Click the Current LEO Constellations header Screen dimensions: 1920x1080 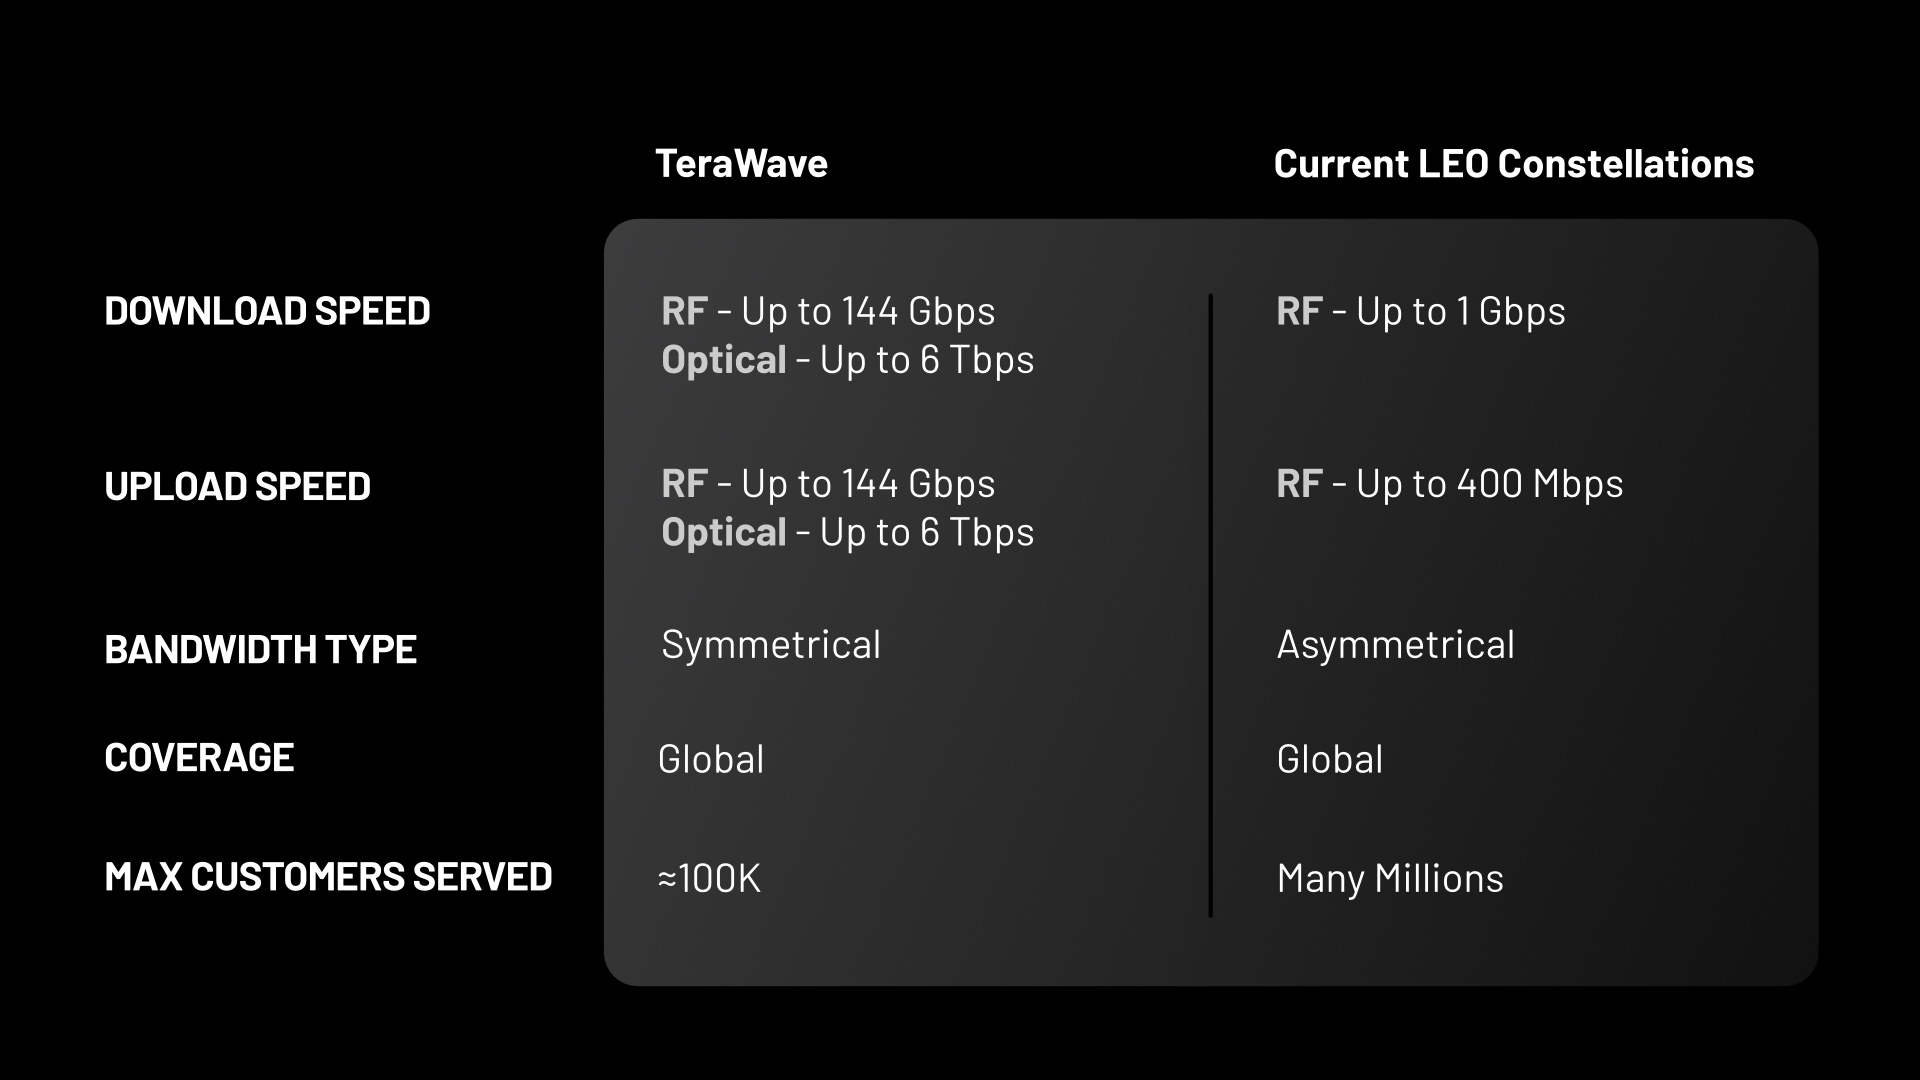tap(1513, 163)
